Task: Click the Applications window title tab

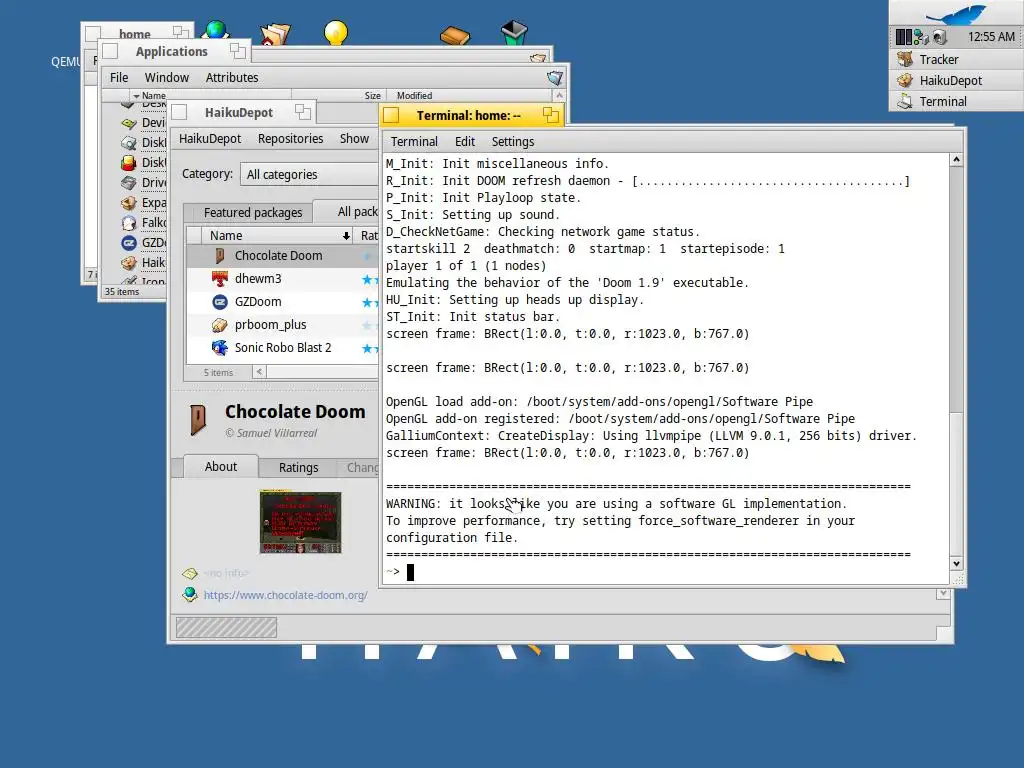Action: click(175, 52)
